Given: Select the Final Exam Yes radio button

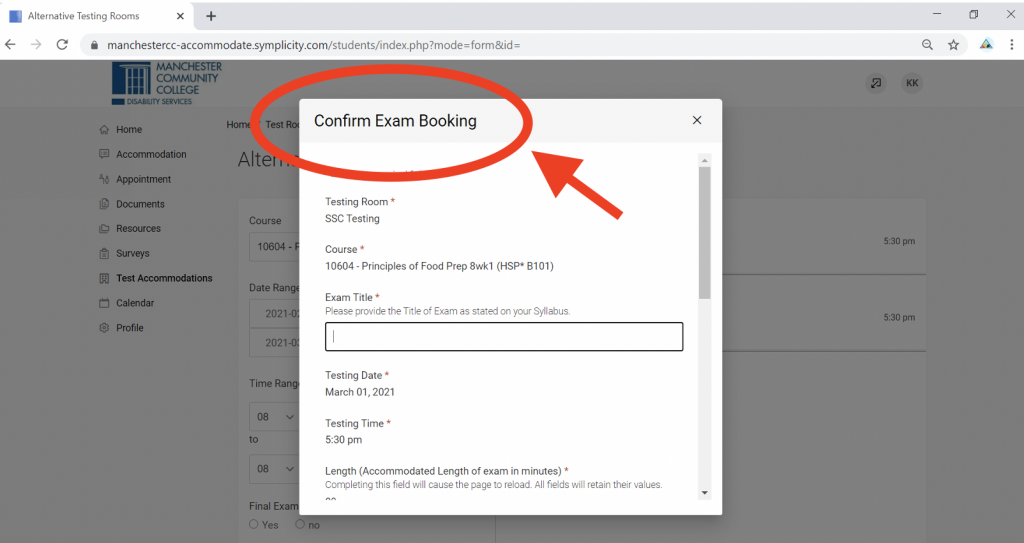Looking at the screenshot, I should coord(254,524).
